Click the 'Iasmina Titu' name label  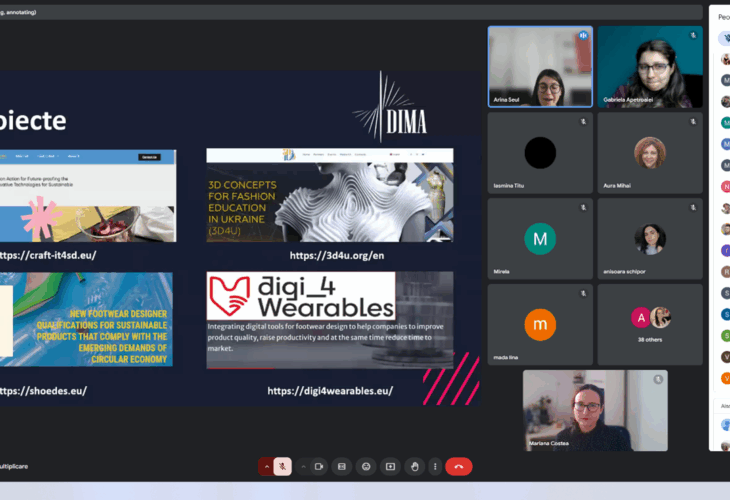click(508, 185)
